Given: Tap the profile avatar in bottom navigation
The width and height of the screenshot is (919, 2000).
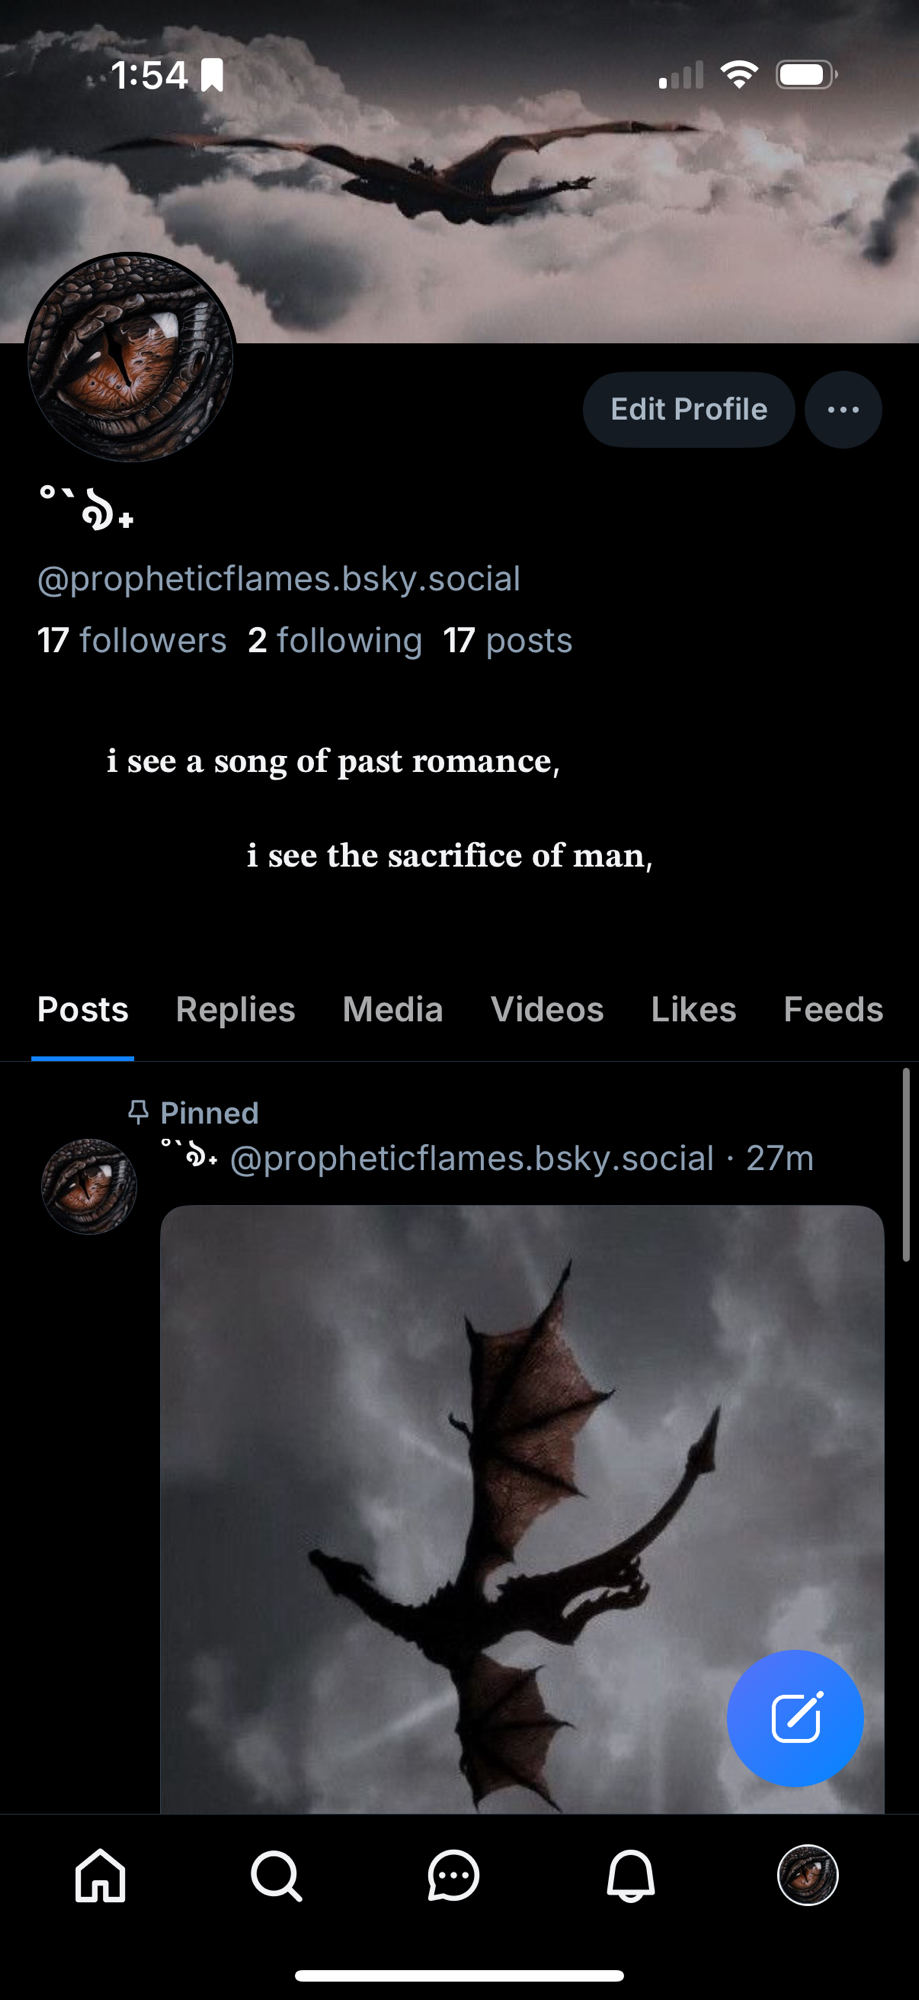Looking at the screenshot, I should (x=807, y=1875).
